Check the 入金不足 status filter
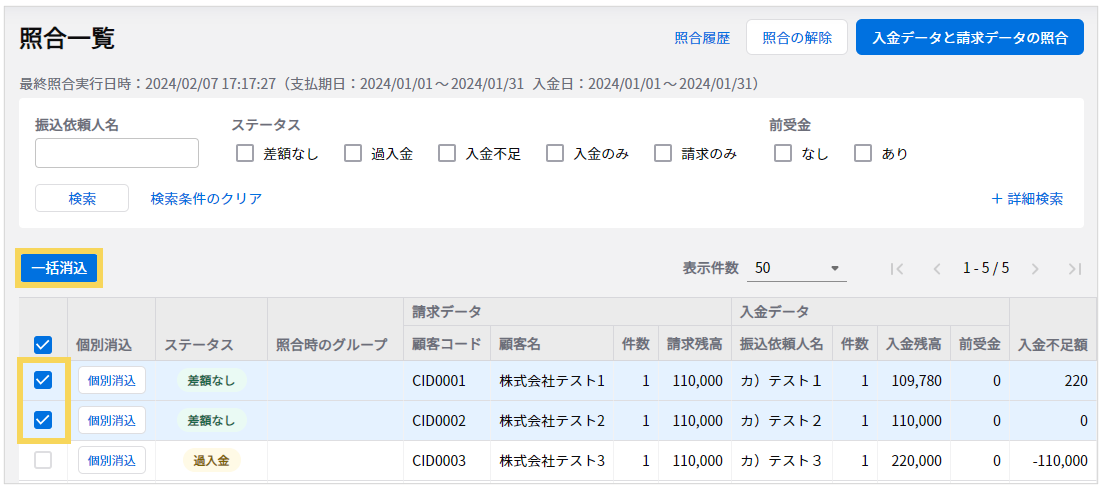 pos(448,154)
